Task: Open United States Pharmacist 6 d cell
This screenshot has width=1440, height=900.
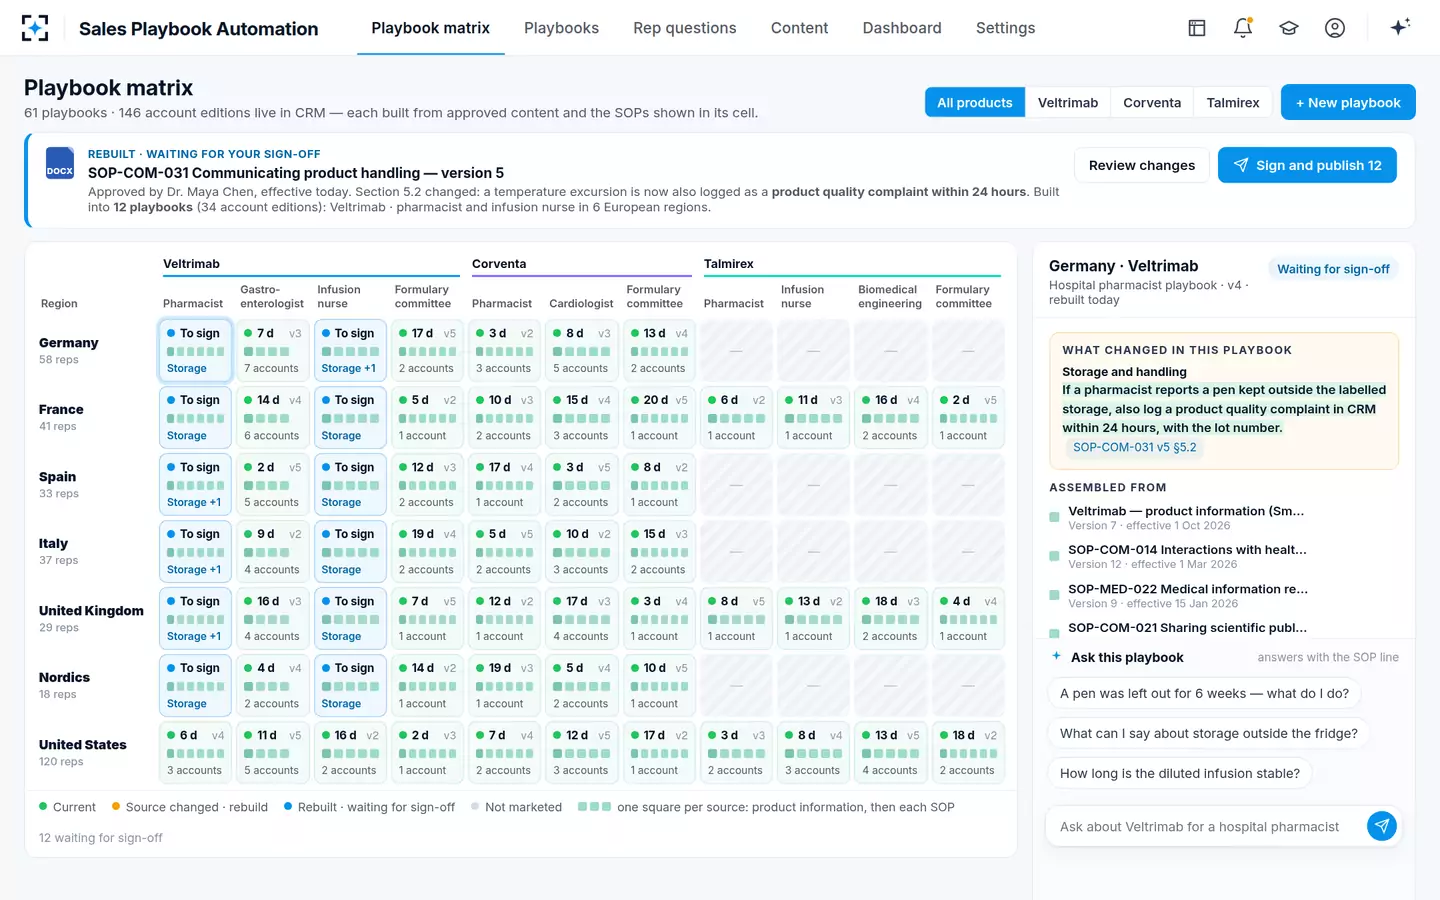Action: point(196,752)
